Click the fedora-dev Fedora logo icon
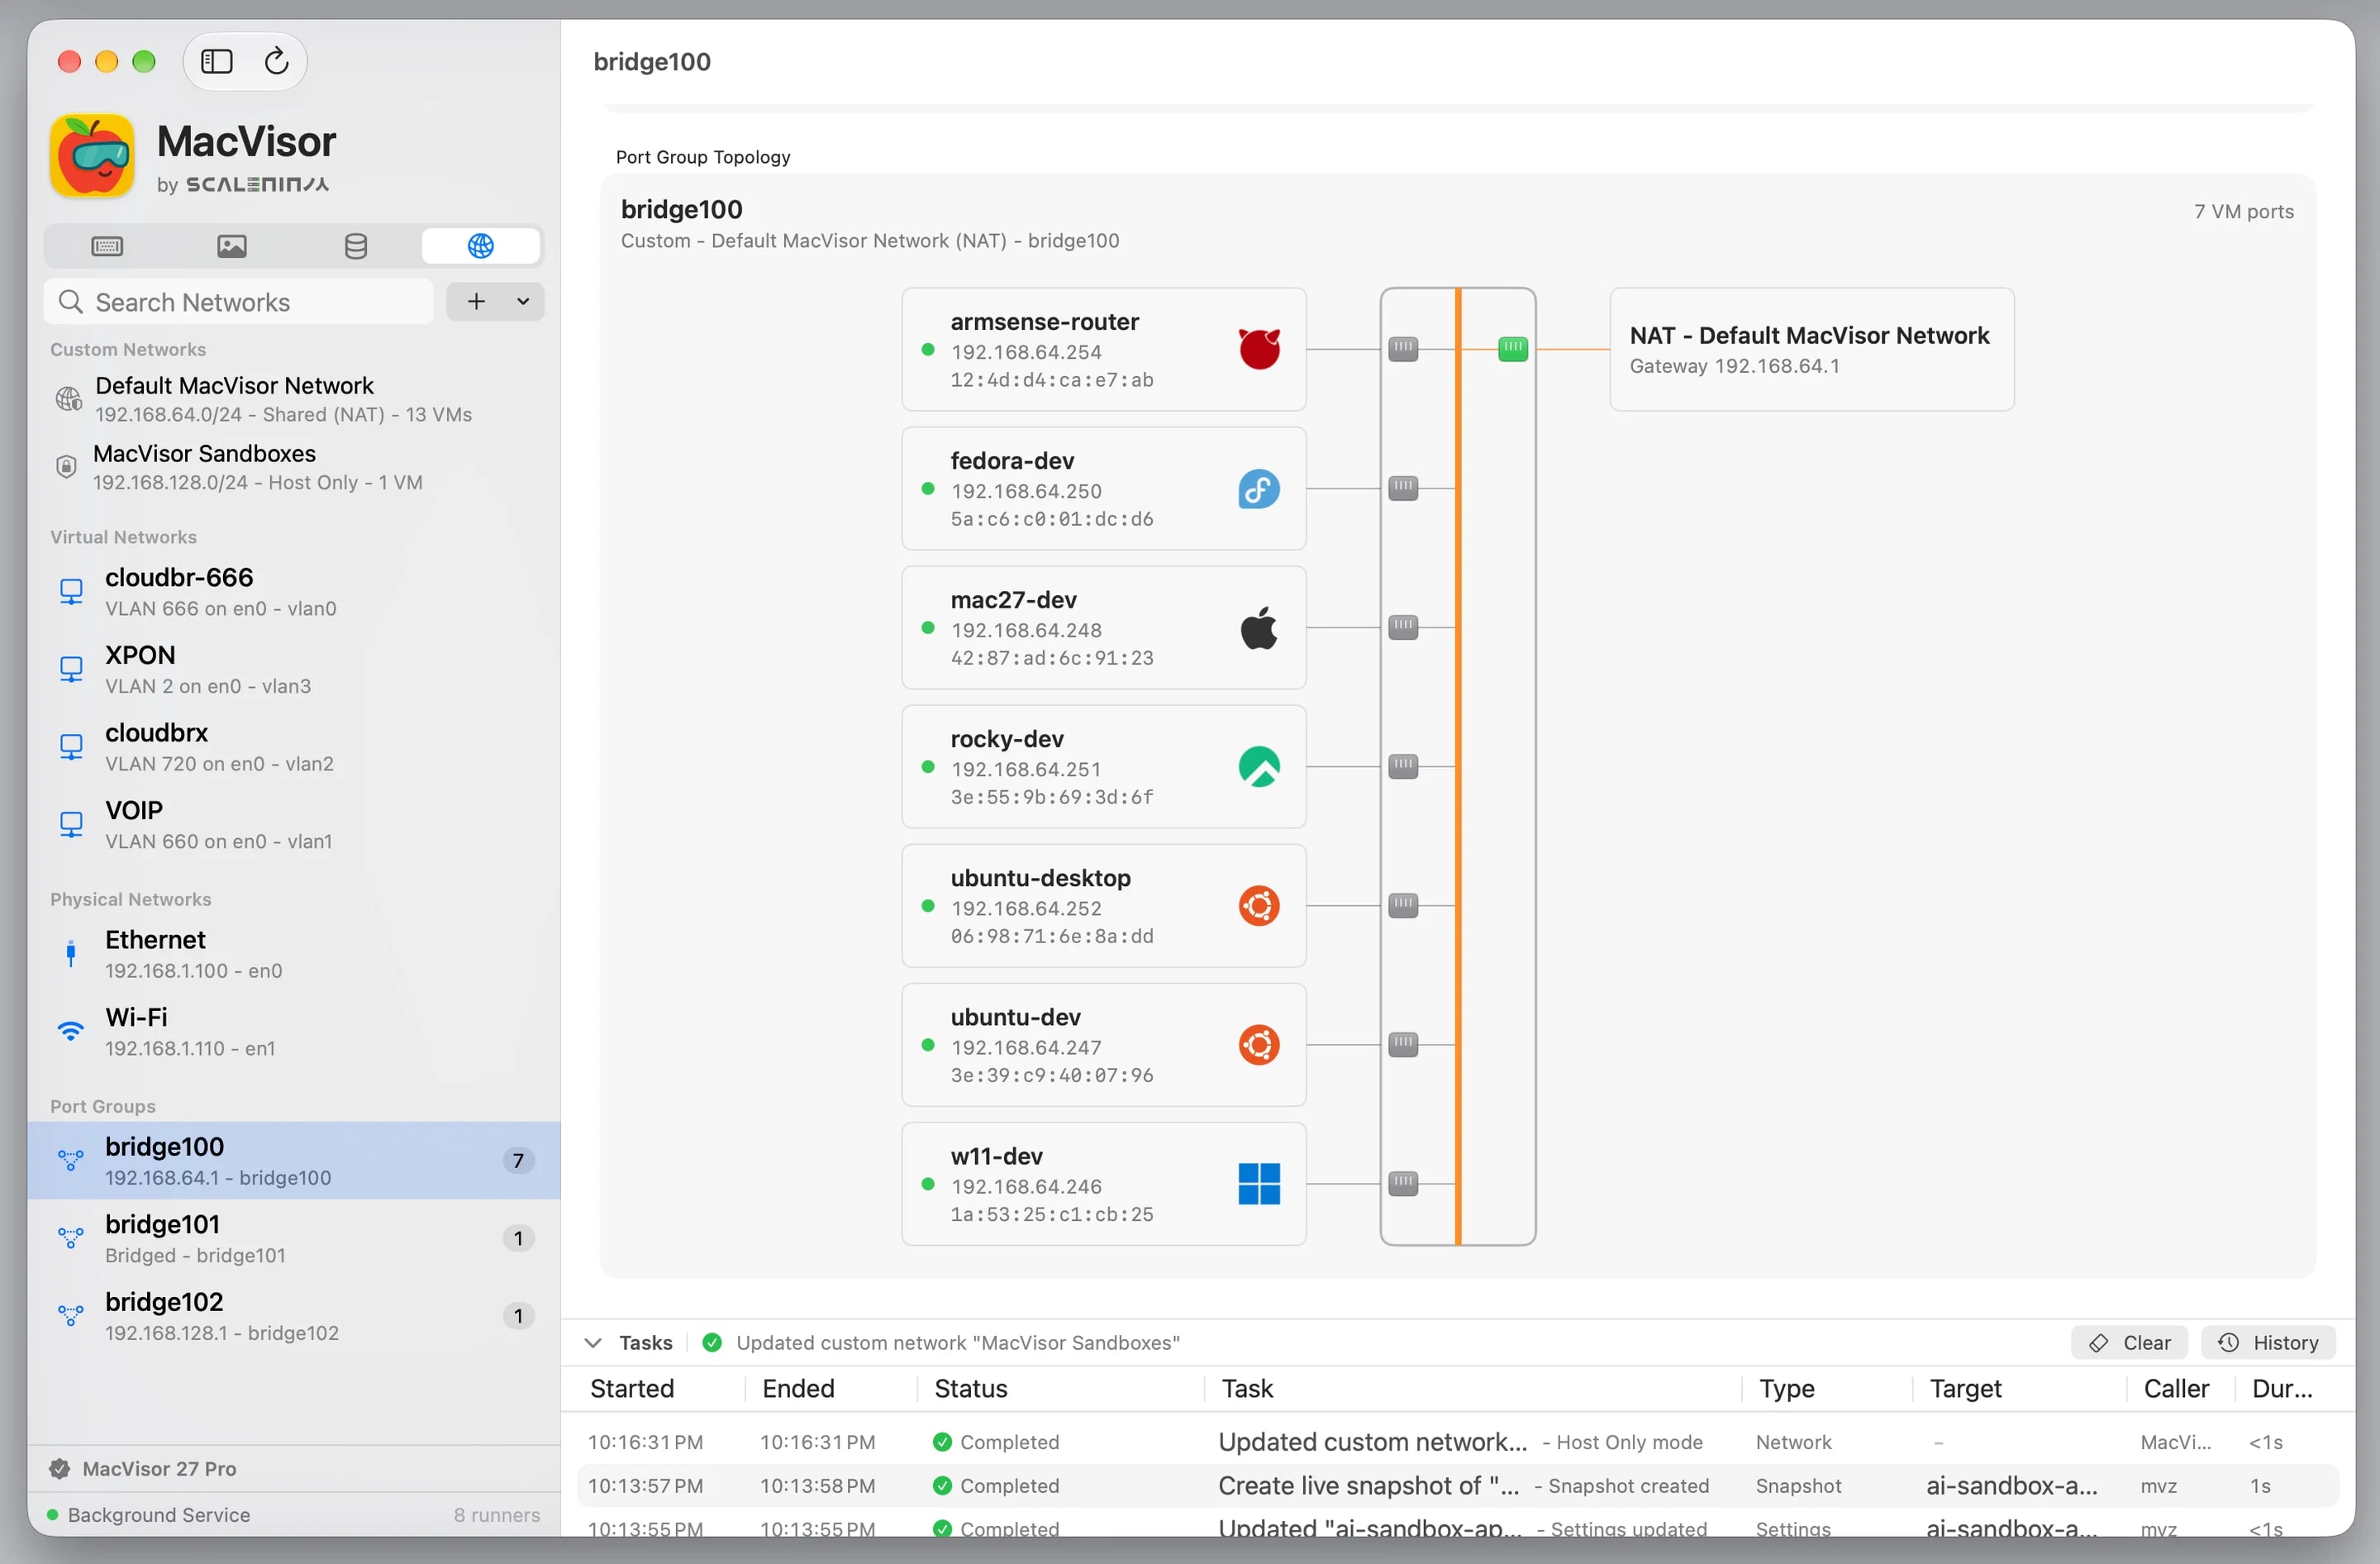The width and height of the screenshot is (2380, 1564). pyautogui.click(x=1259, y=489)
